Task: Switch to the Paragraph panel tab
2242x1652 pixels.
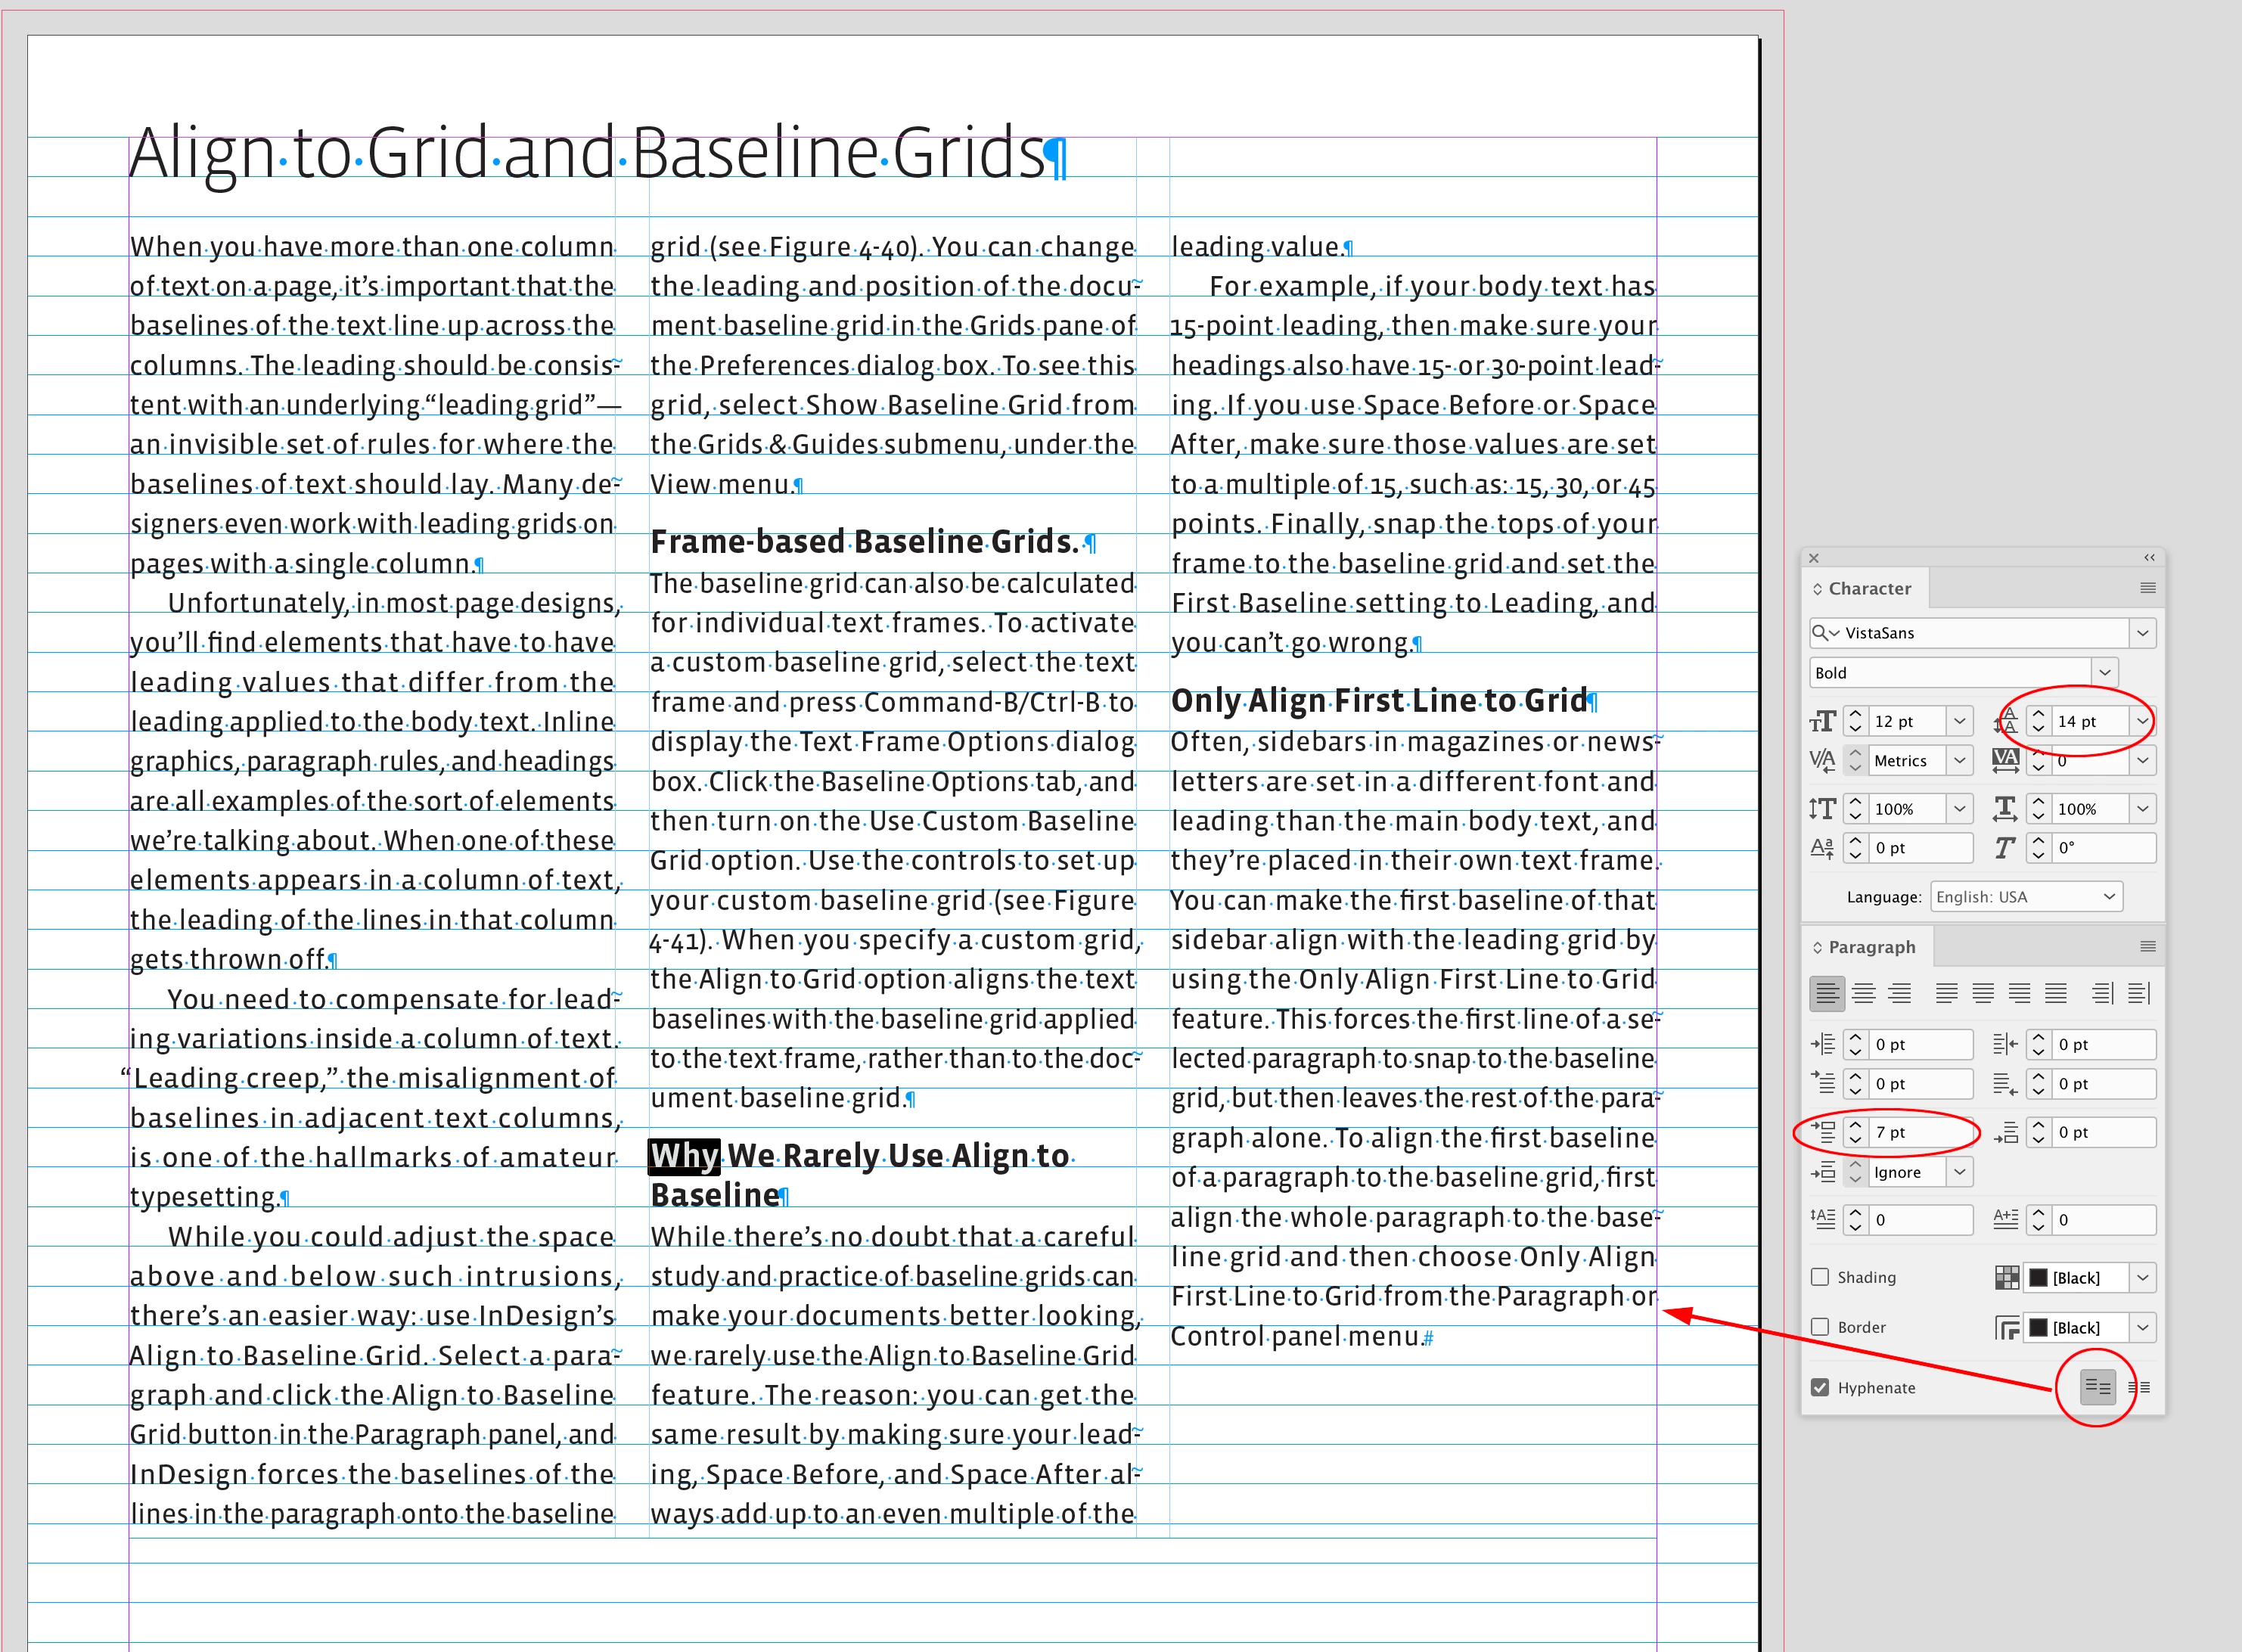Action: [x=1871, y=947]
